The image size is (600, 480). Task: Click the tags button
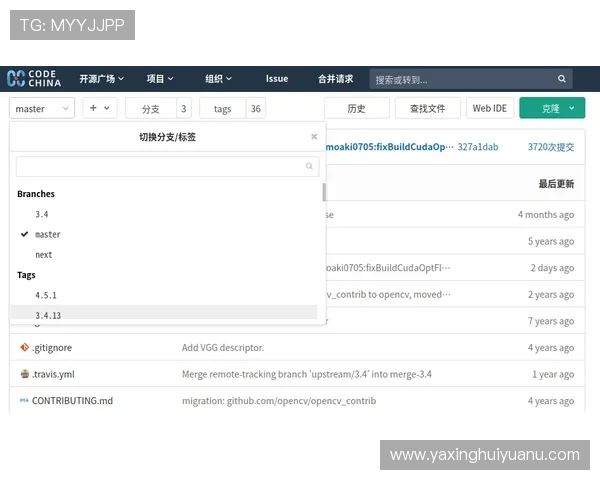pyautogui.click(x=222, y=109)
